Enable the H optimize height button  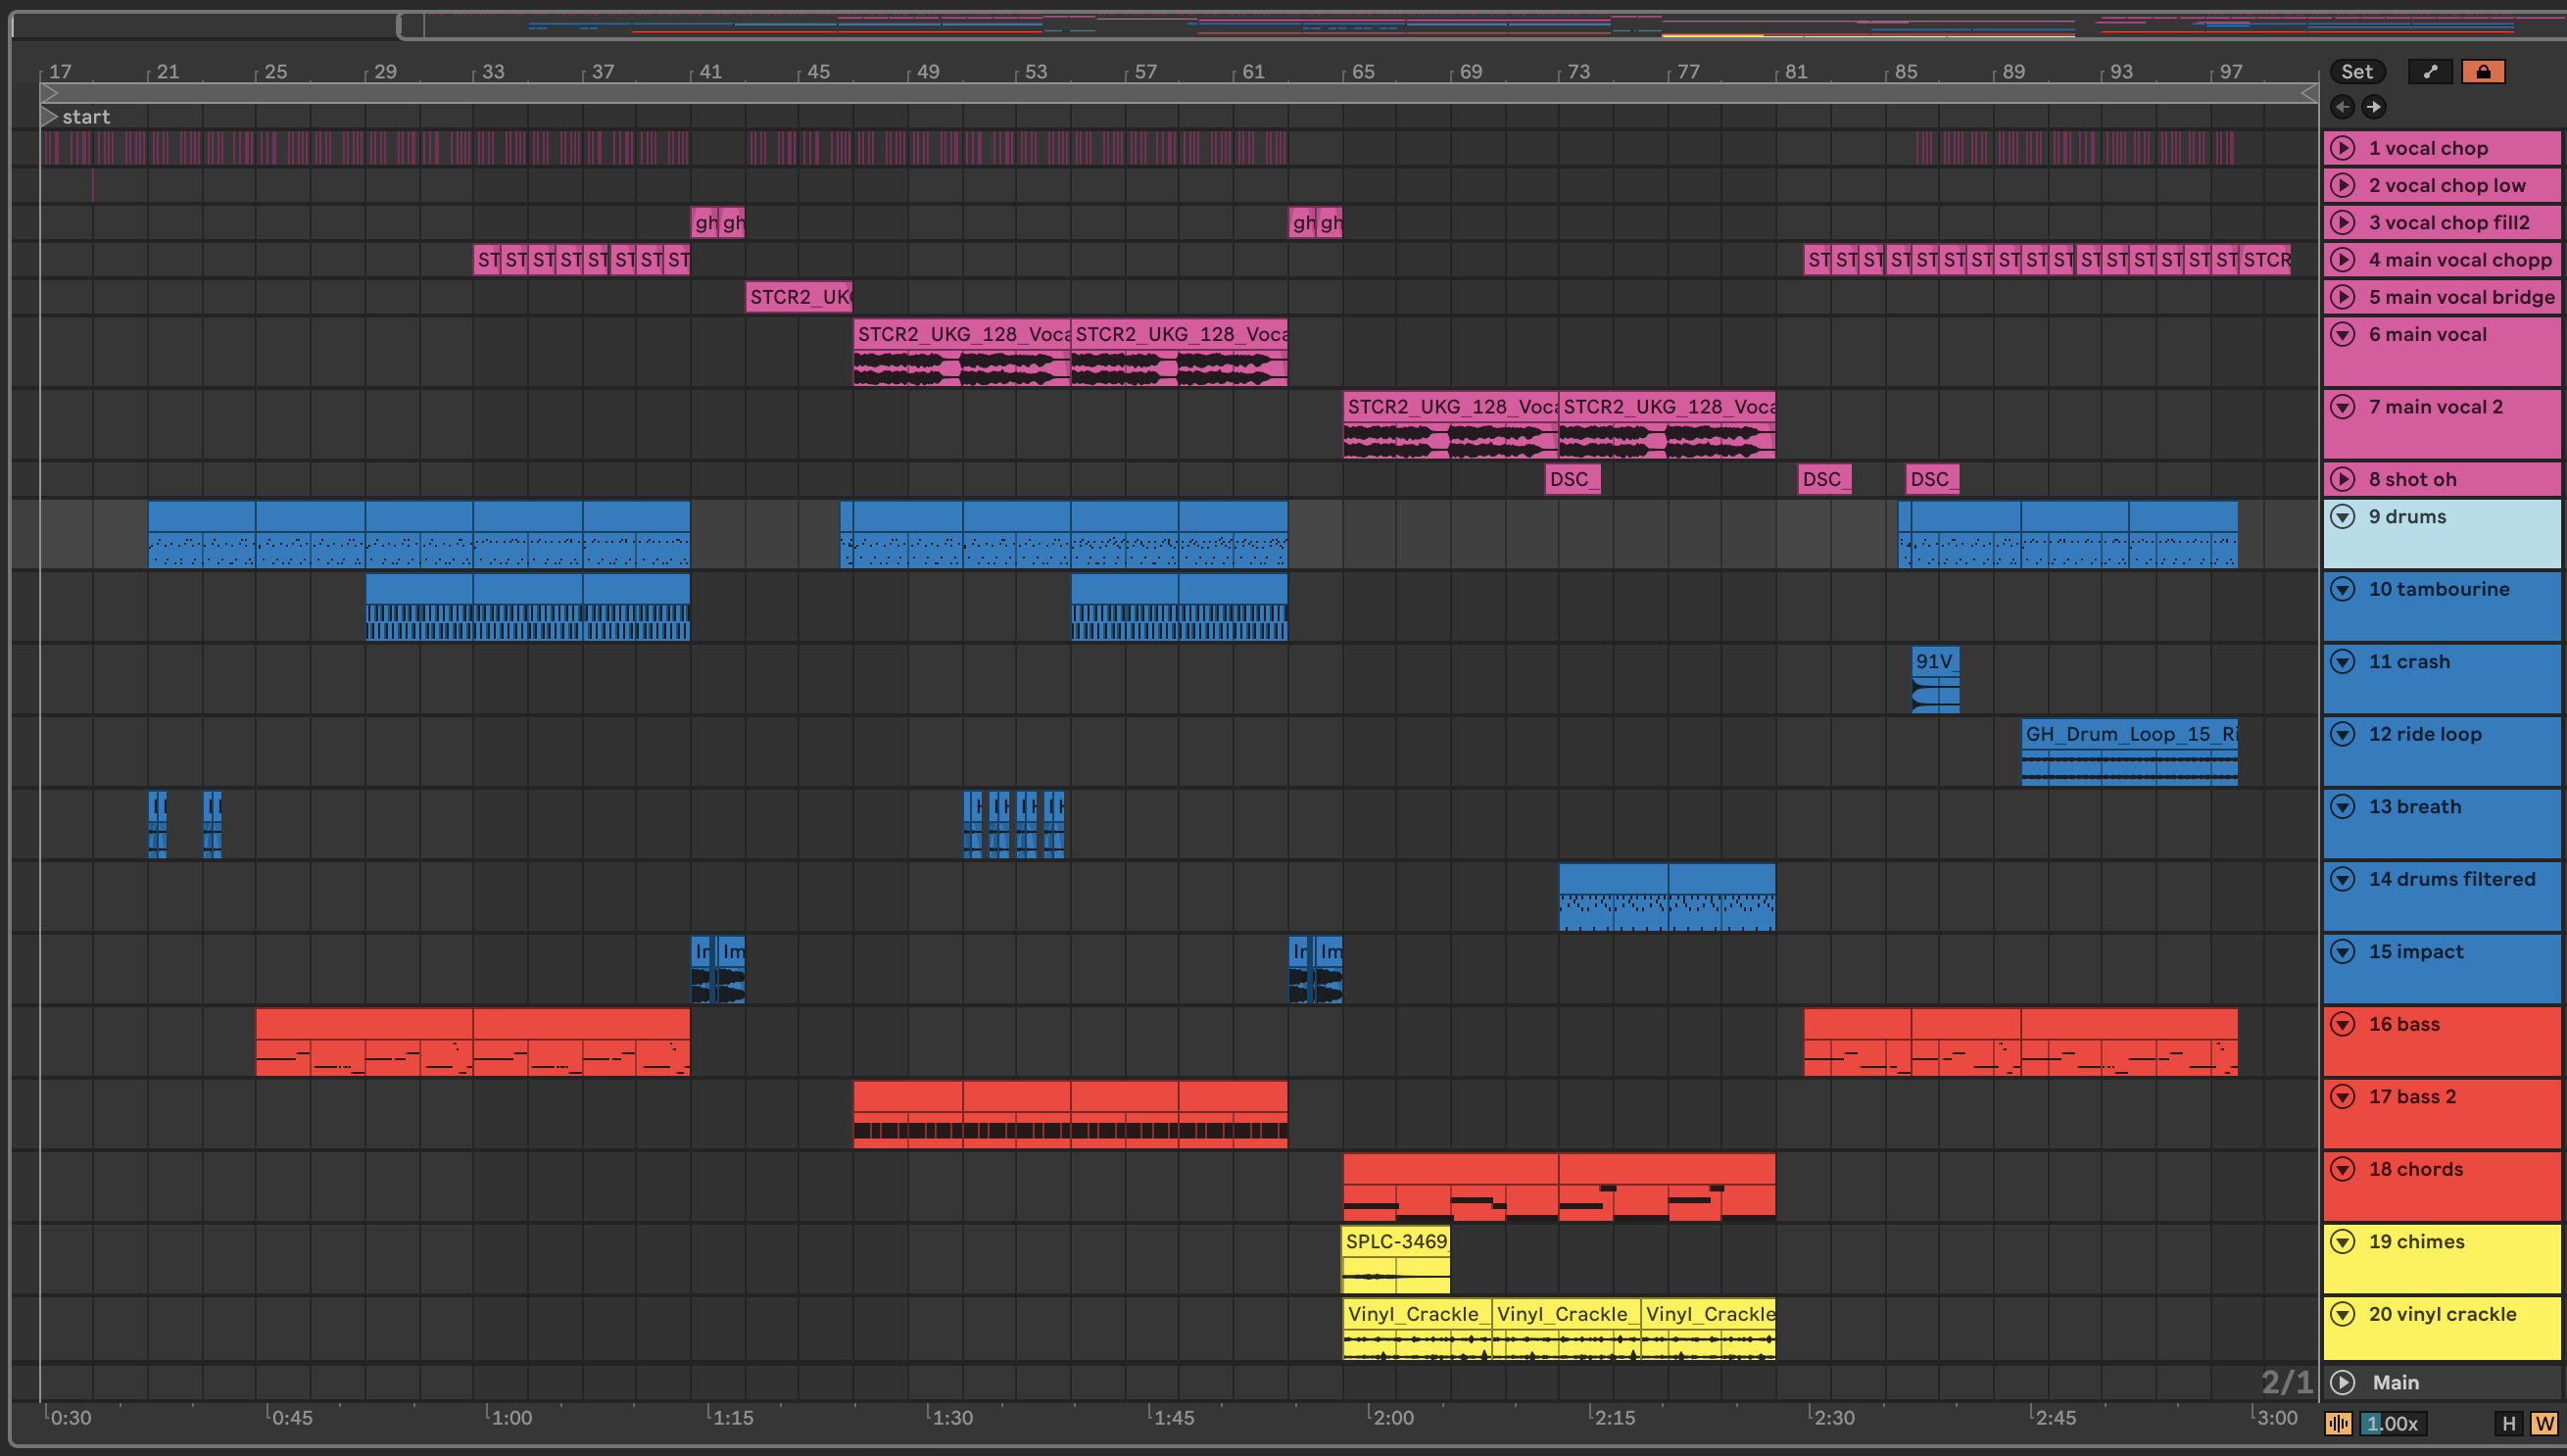click(x=2508, y=1423)
